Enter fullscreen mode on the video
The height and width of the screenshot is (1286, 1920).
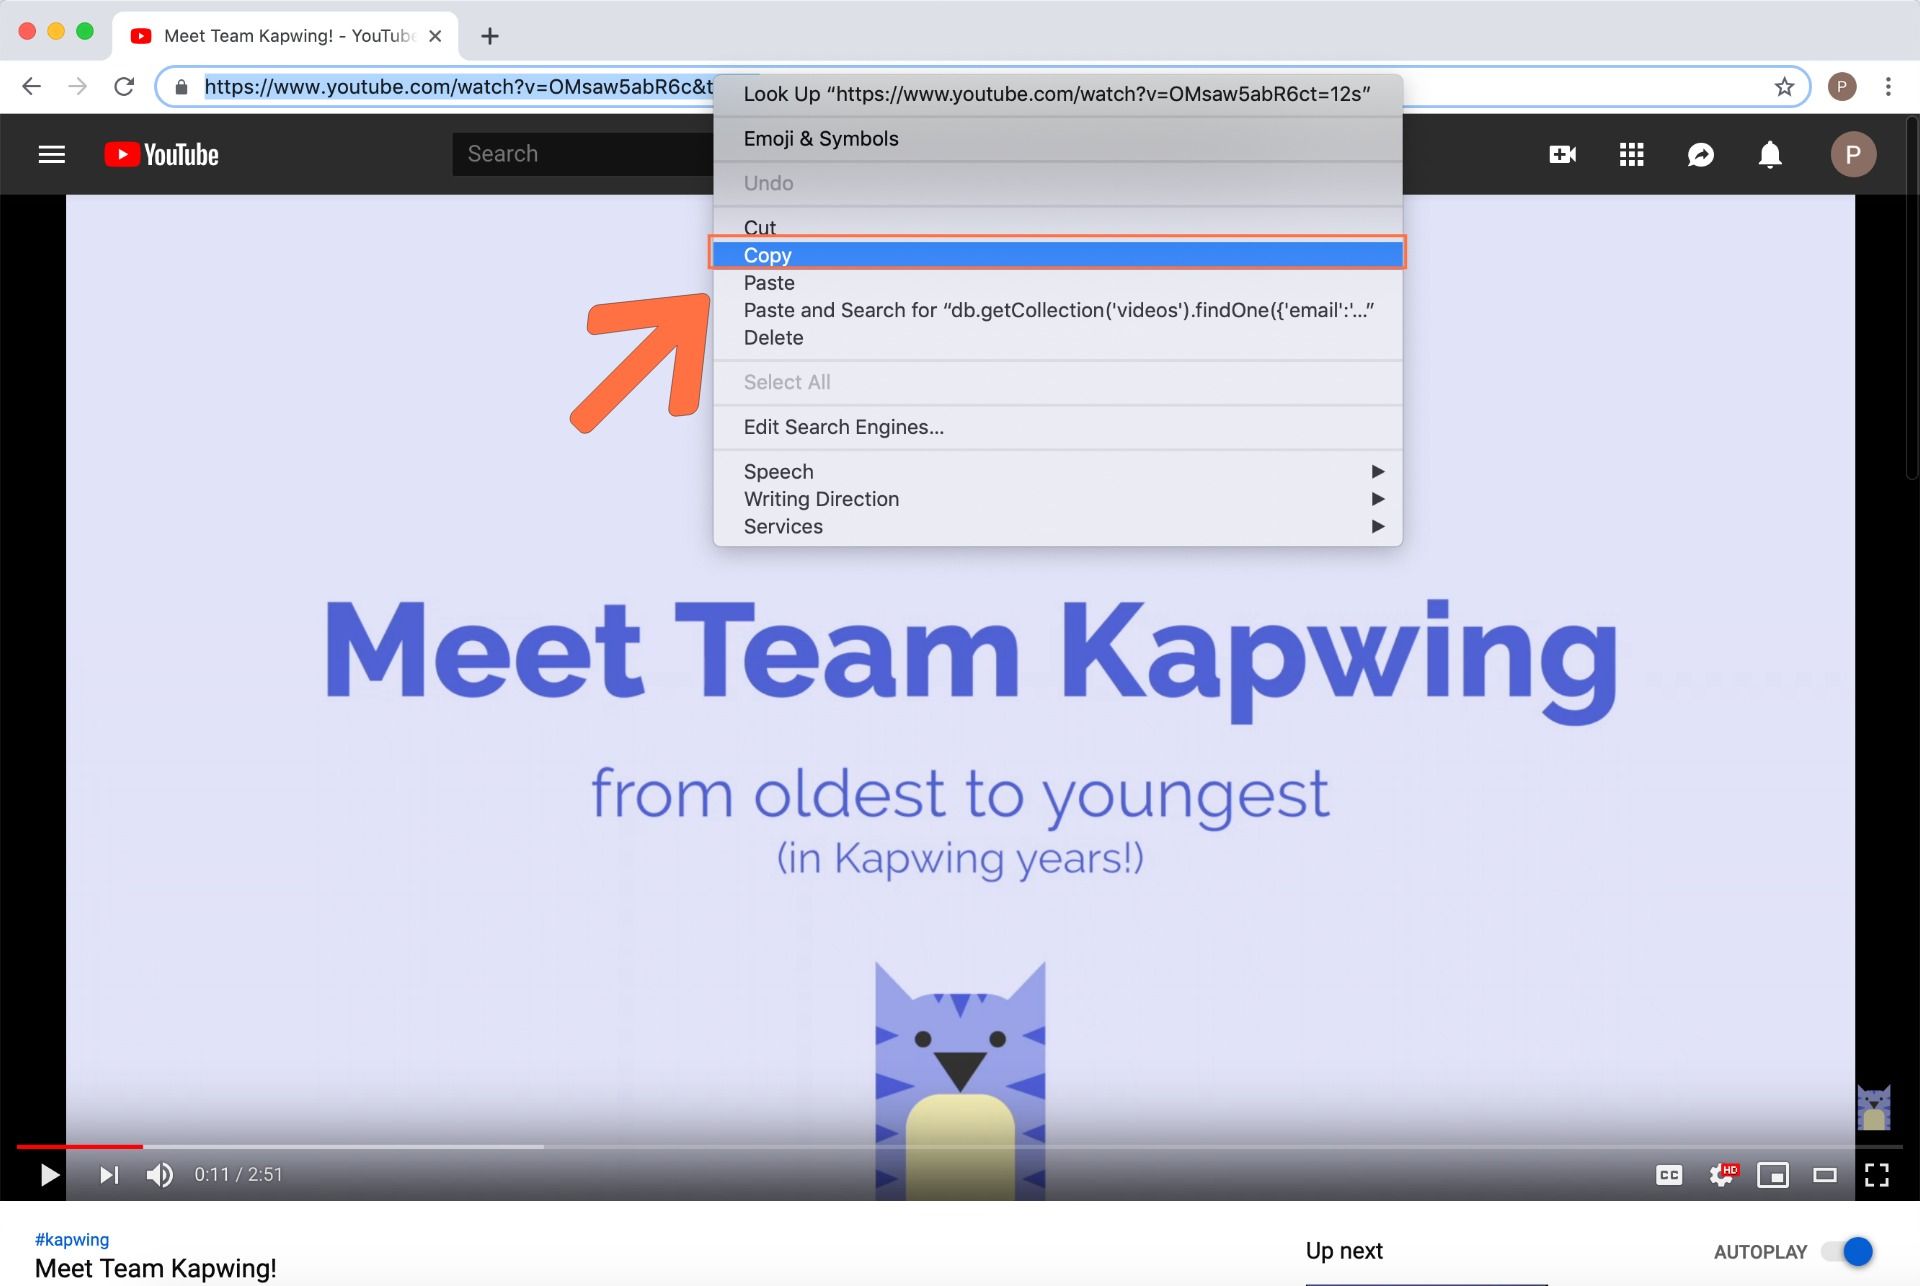(x=1877, y=1175)
